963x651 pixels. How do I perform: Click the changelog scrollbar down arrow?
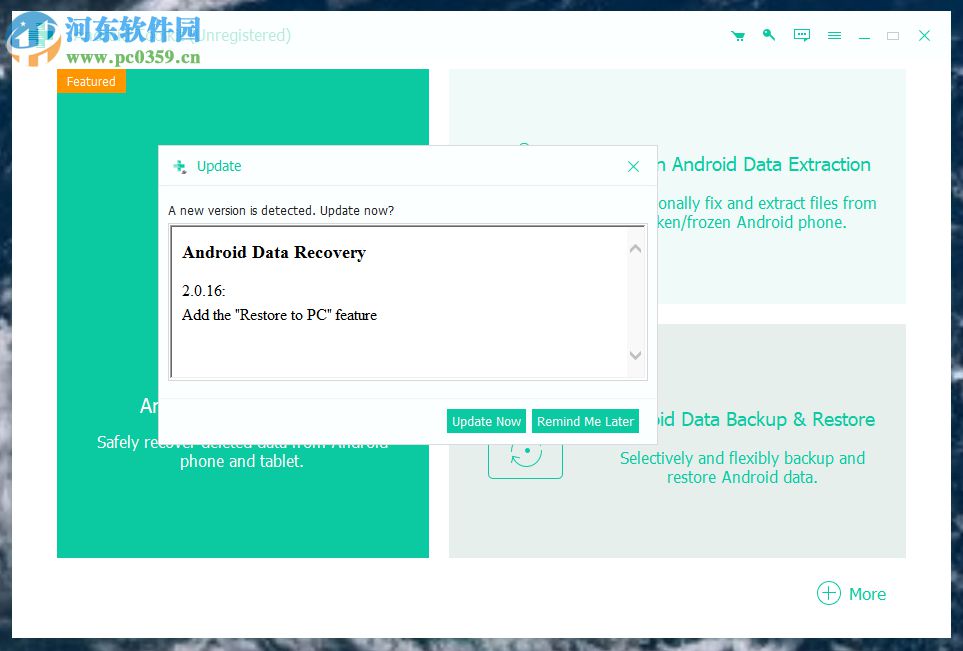pyautogui.click(x=636, y=355)
